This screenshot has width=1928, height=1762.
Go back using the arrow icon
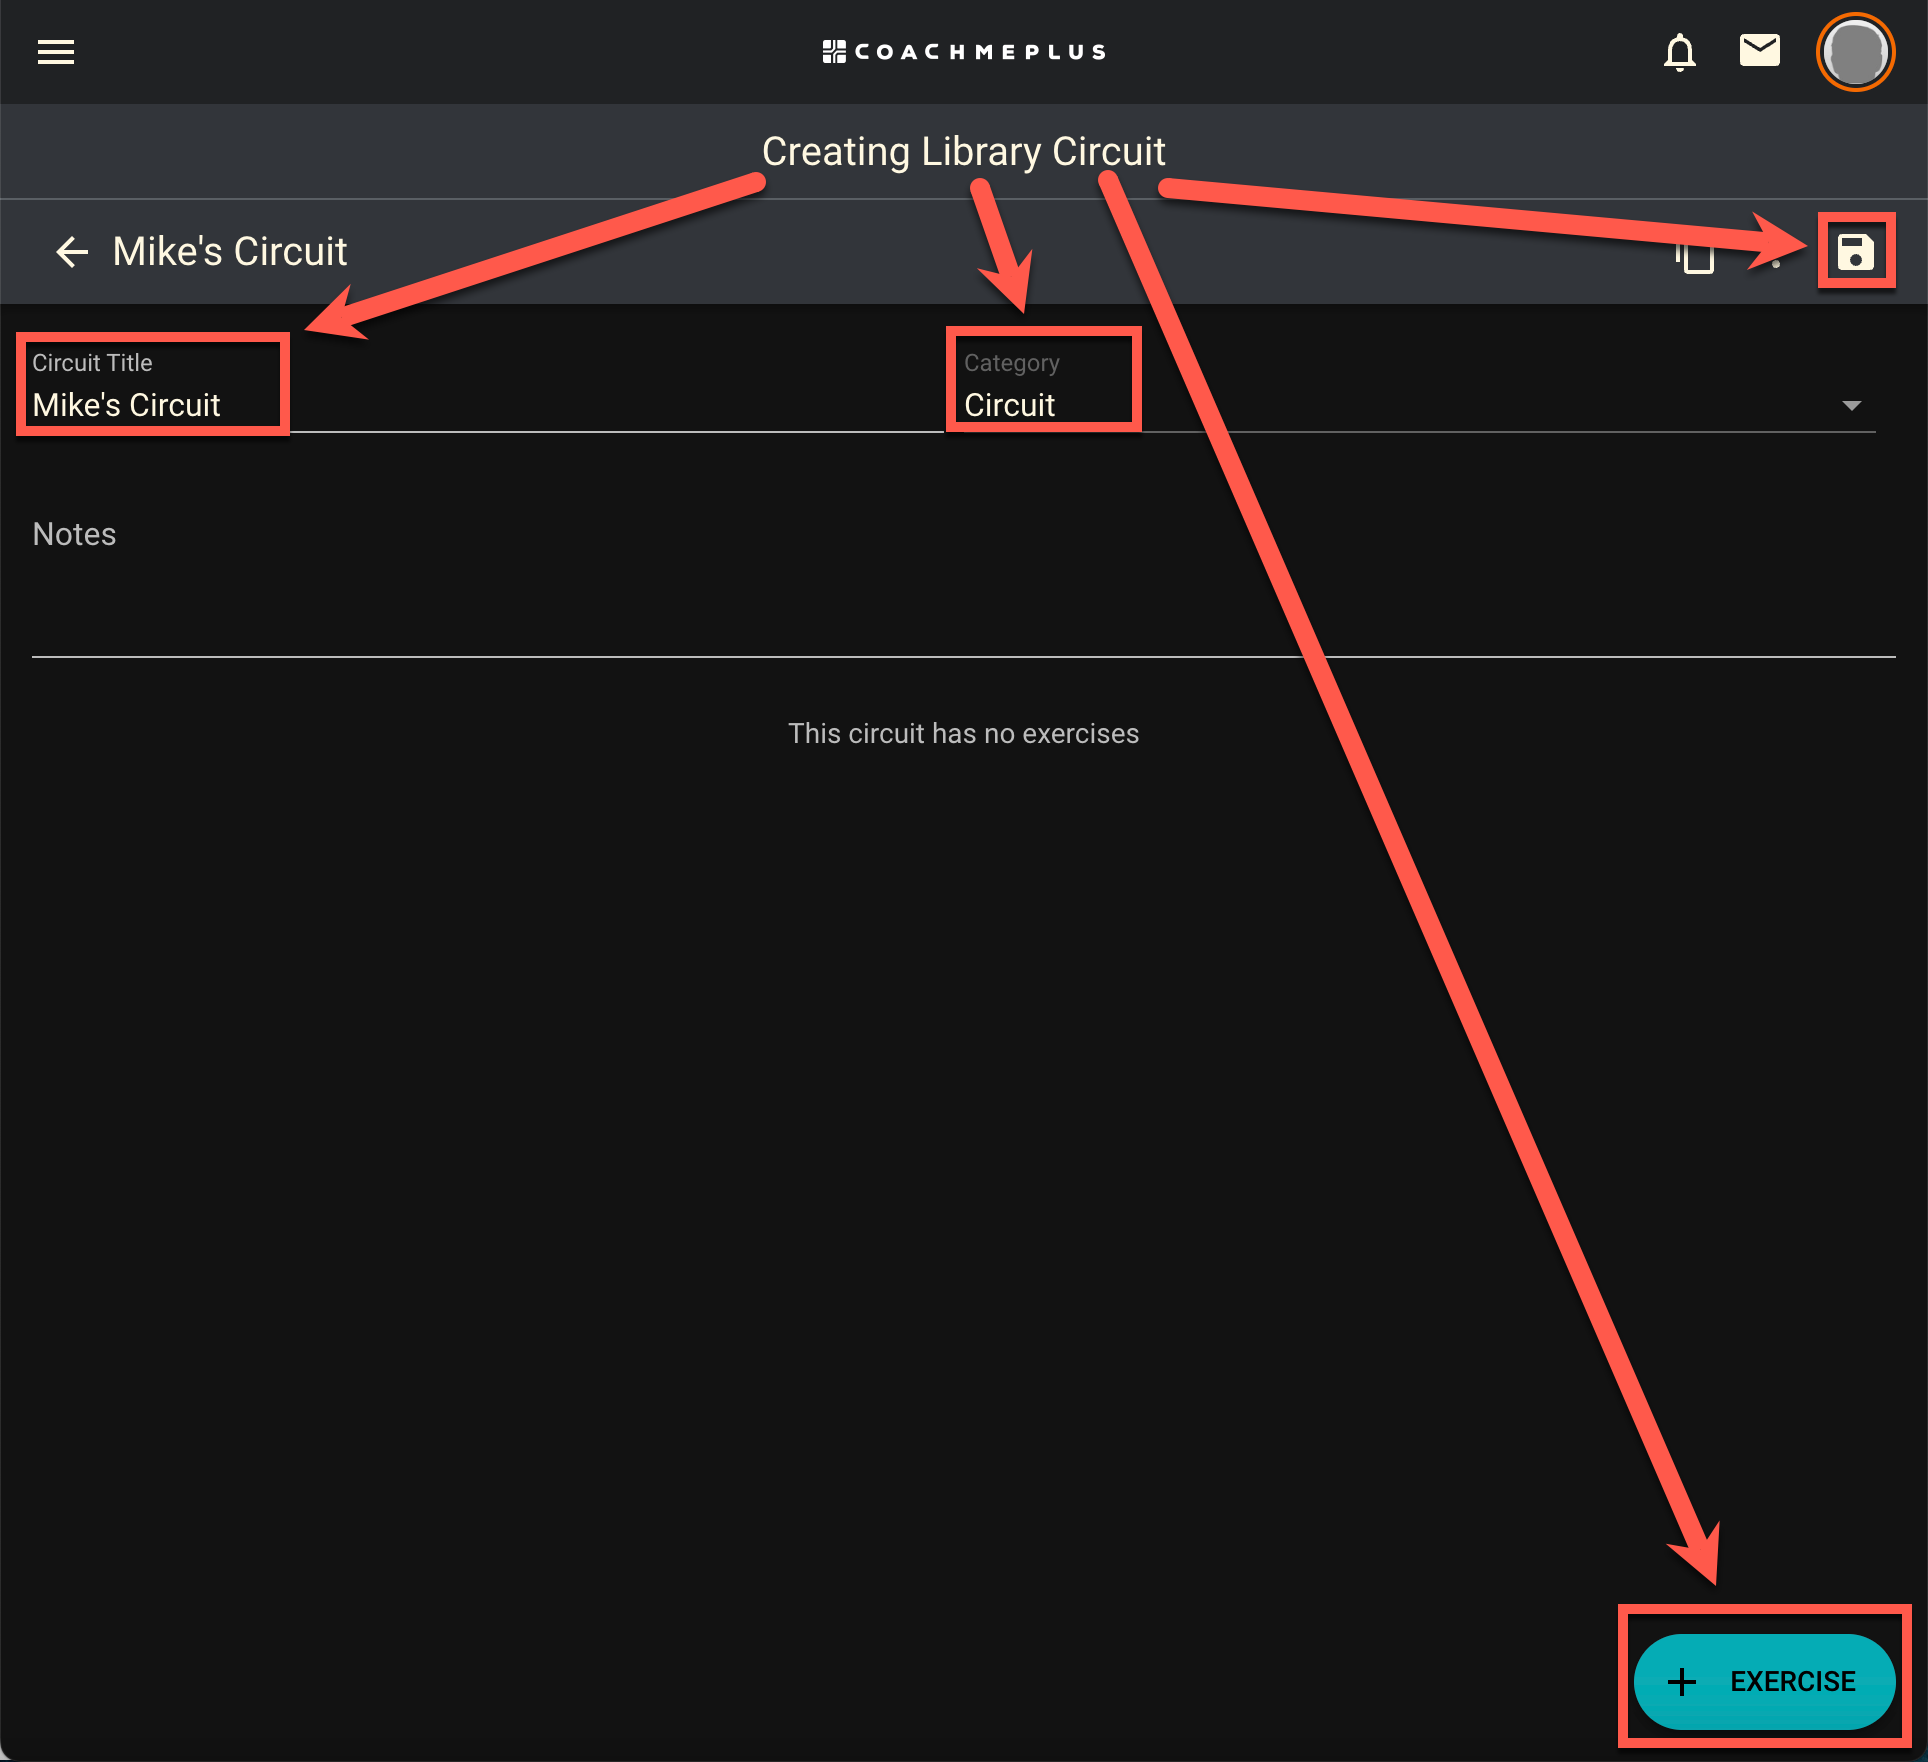[x=72, y=252]
